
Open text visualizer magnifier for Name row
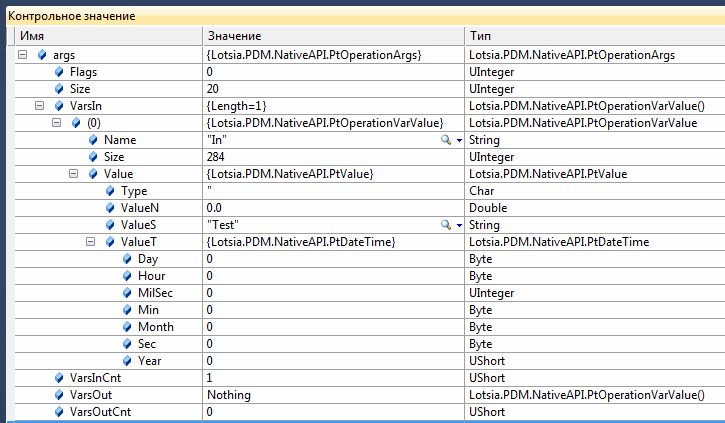coord(446,140)
